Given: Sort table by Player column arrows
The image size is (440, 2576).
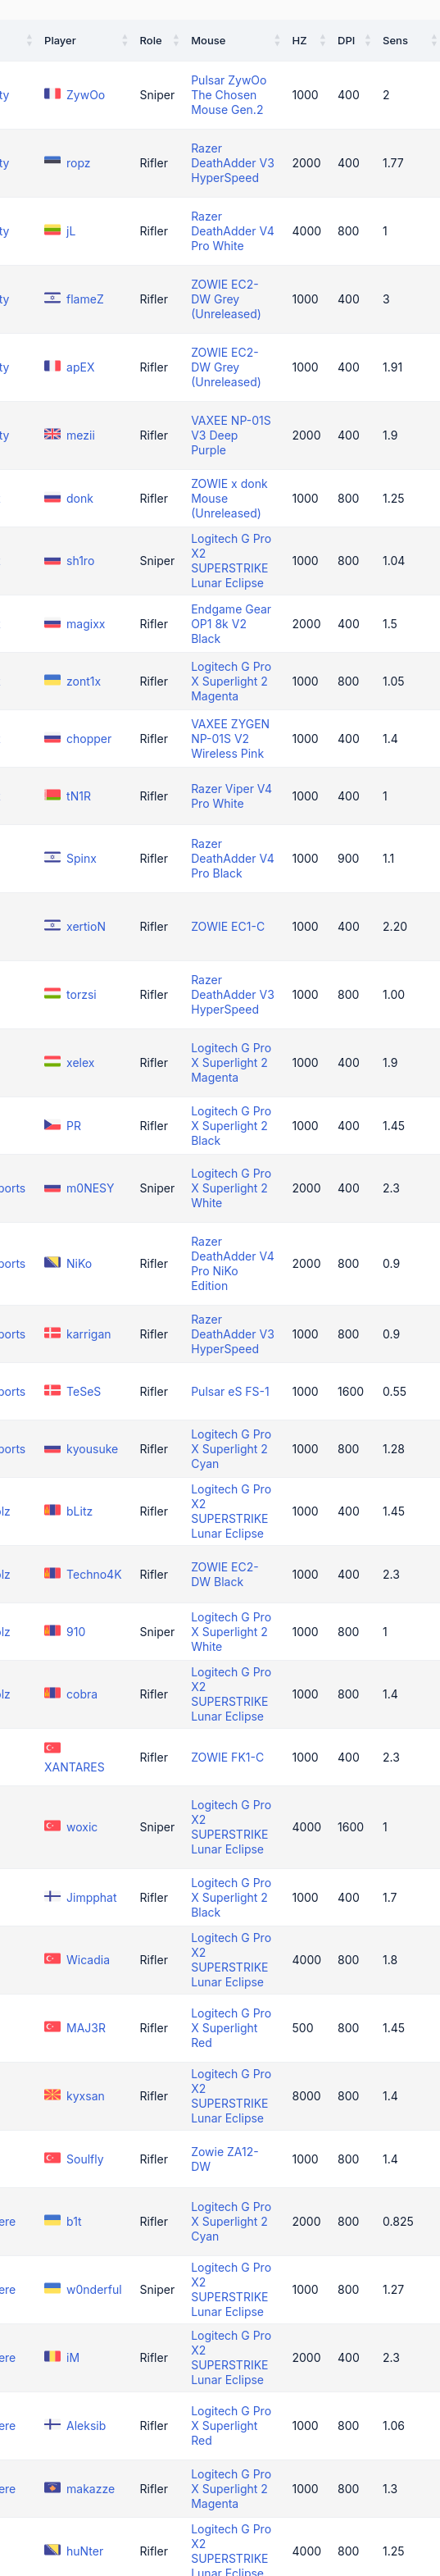Looking at the screenshot, I should coord(125,41).
